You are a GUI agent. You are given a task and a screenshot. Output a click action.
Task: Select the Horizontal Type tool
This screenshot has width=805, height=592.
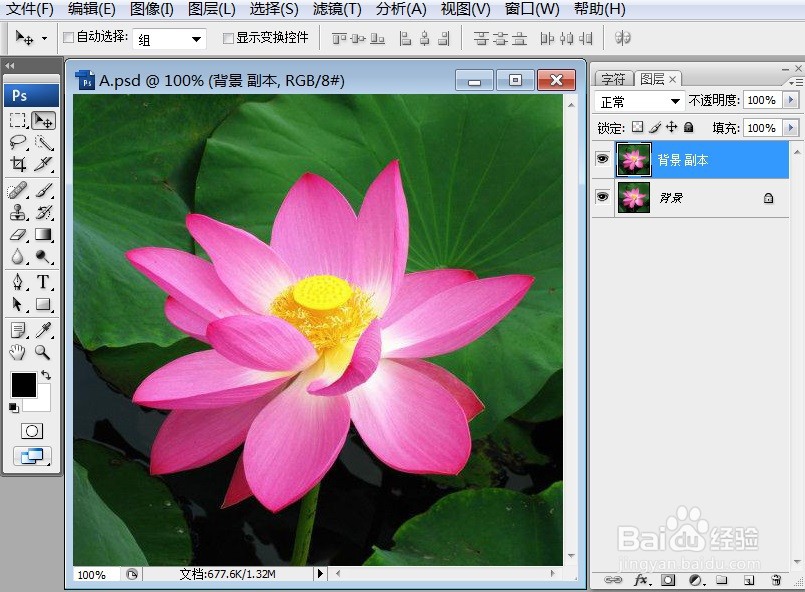(x=43, y=282)
